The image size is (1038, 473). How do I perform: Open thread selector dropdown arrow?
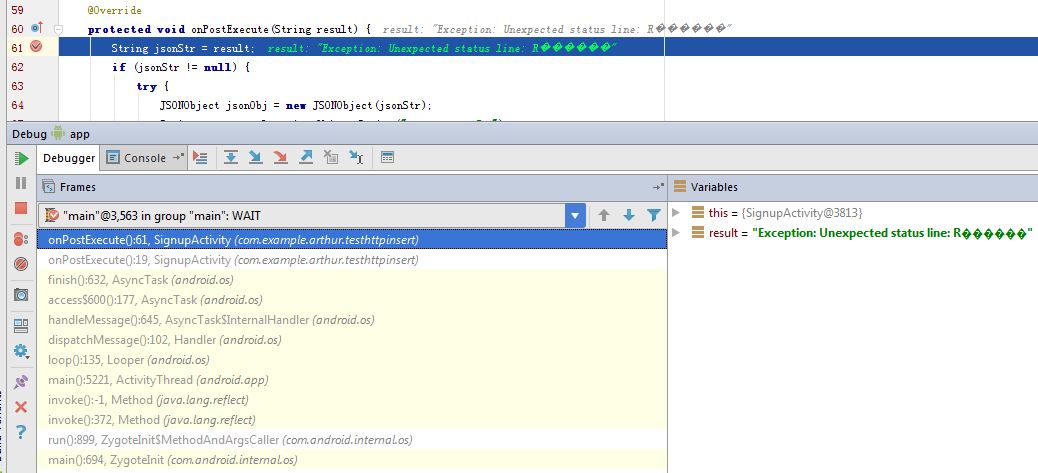pos(575,216)
